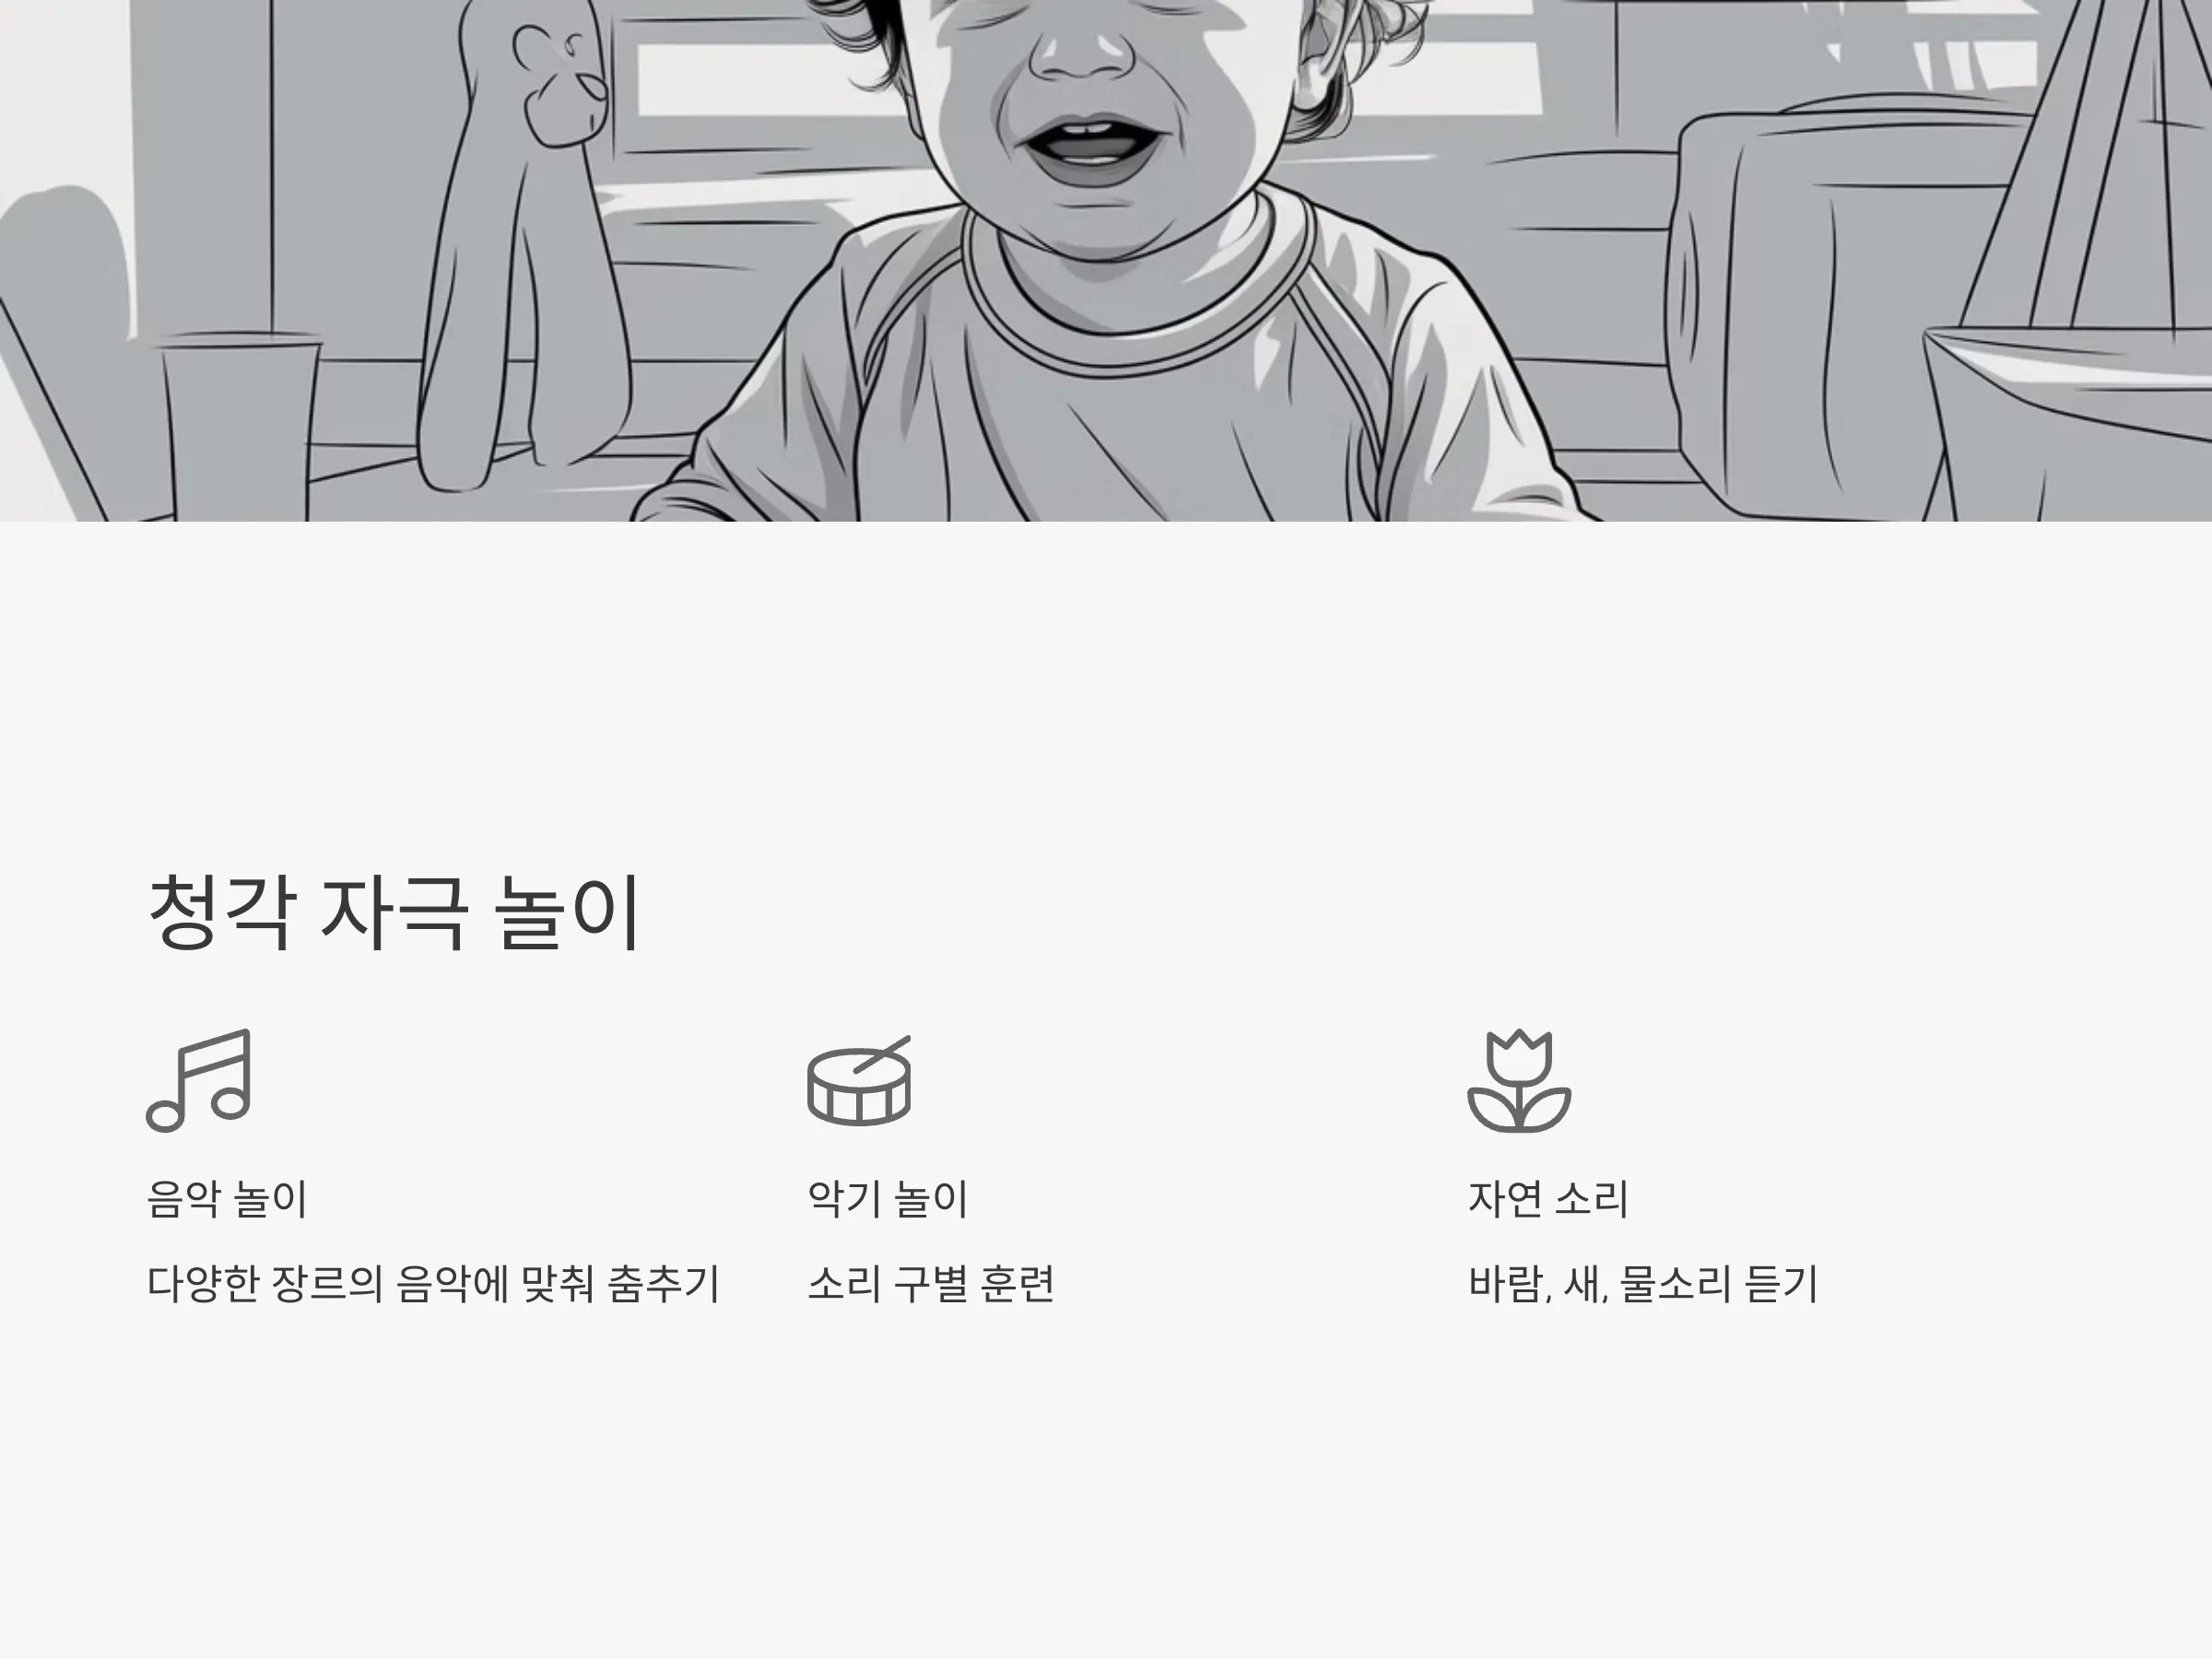Select the 청각 자극 놀이 heading
The height and width of the screenshot is (1659, 2212).
click(394, 912)
